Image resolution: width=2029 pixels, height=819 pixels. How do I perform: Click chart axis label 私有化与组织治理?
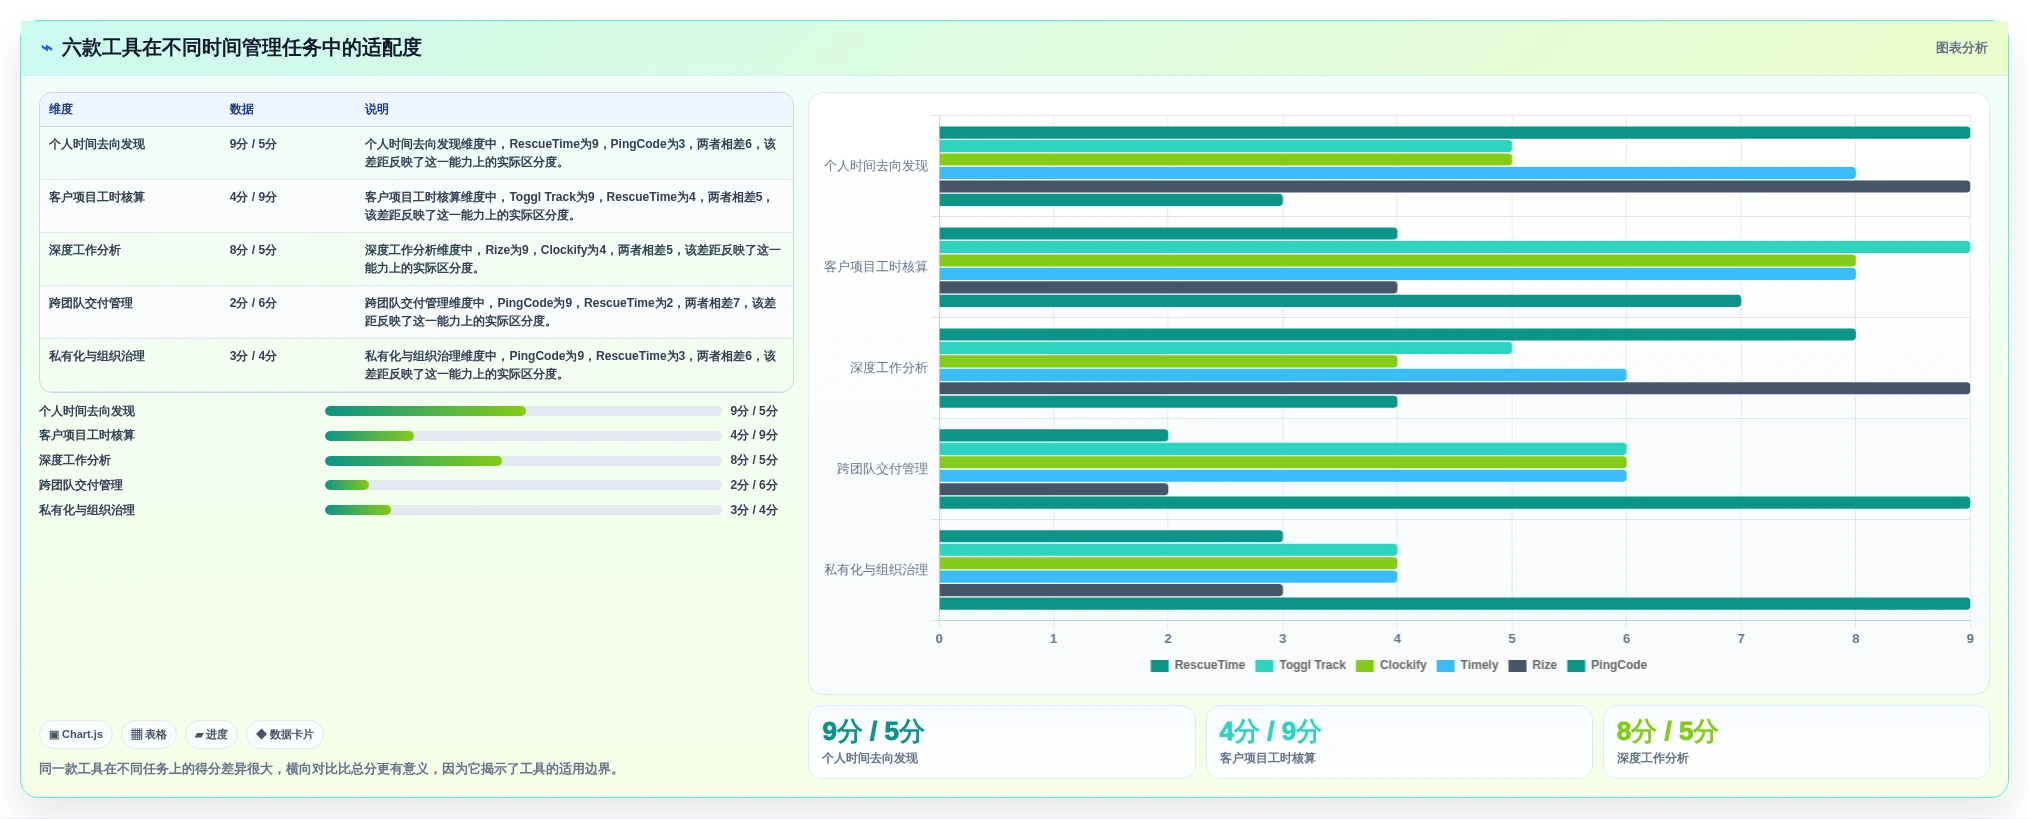tap(876, 570)
